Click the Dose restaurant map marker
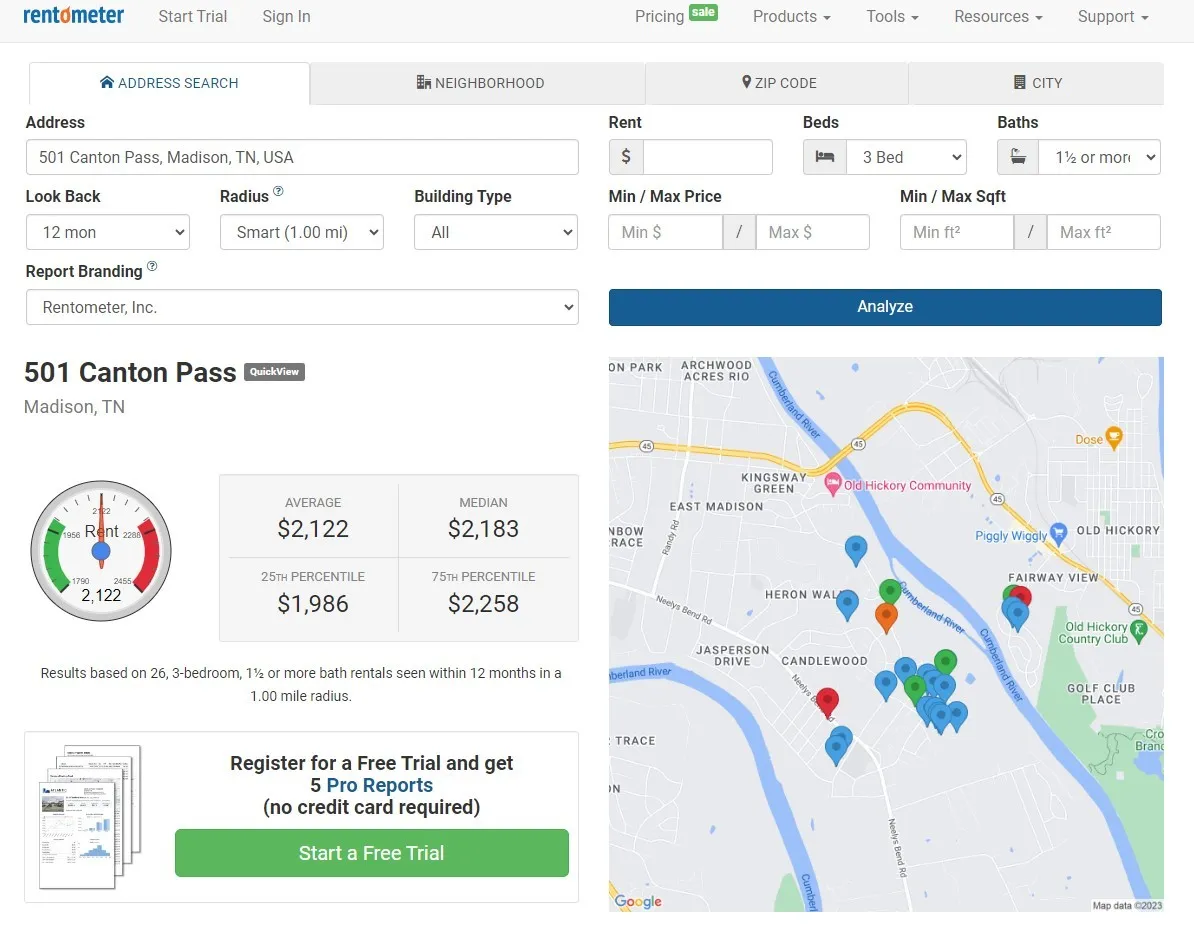 1114,437
